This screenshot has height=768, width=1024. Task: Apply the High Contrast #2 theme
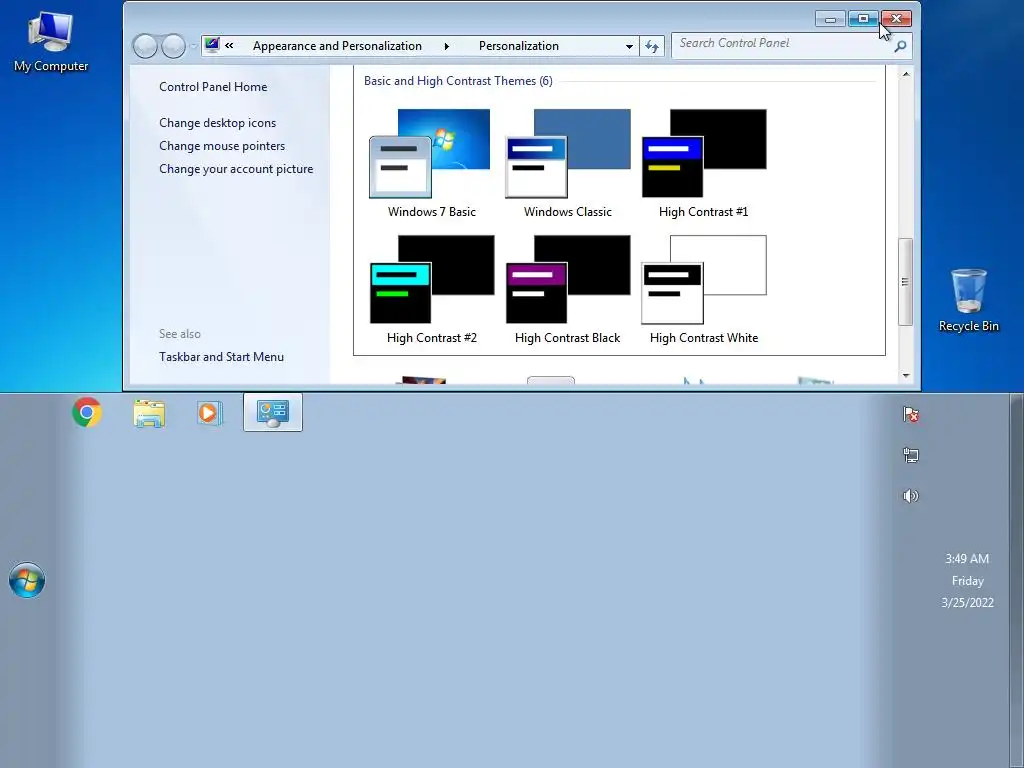tap(431, 290)
